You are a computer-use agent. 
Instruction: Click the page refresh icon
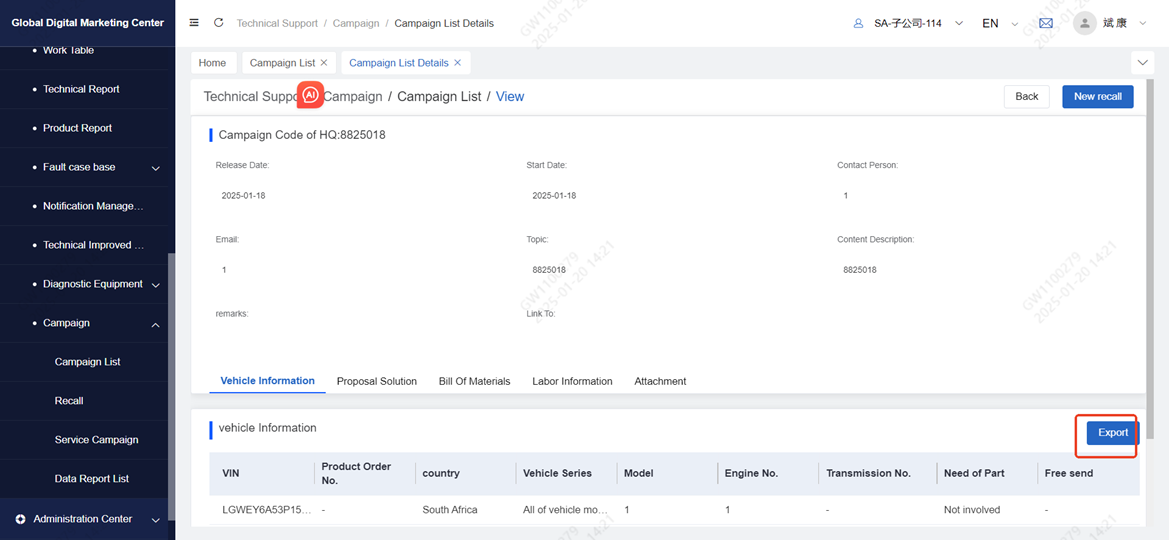[x=218, y=23]
